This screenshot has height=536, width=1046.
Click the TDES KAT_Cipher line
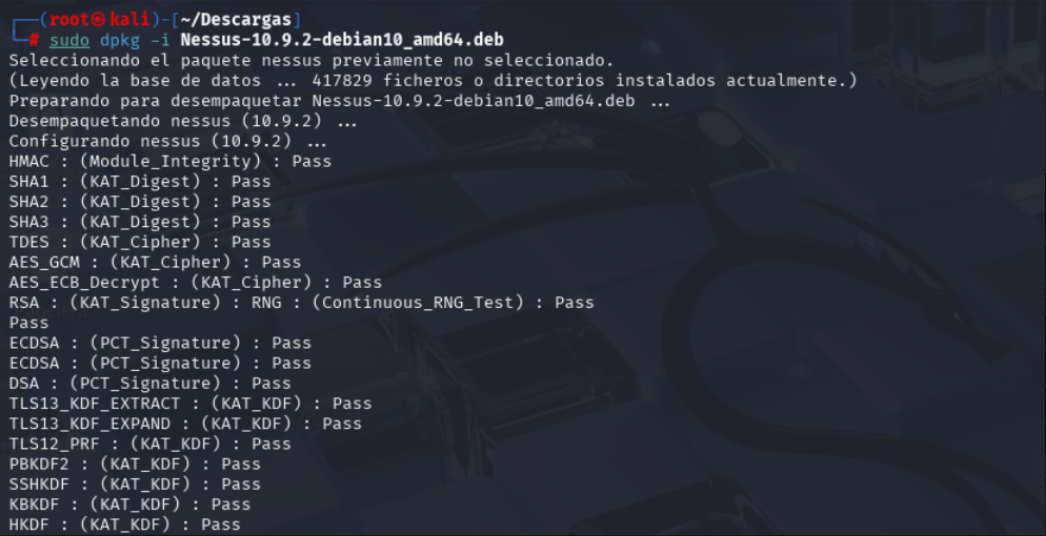pos(139,242)
